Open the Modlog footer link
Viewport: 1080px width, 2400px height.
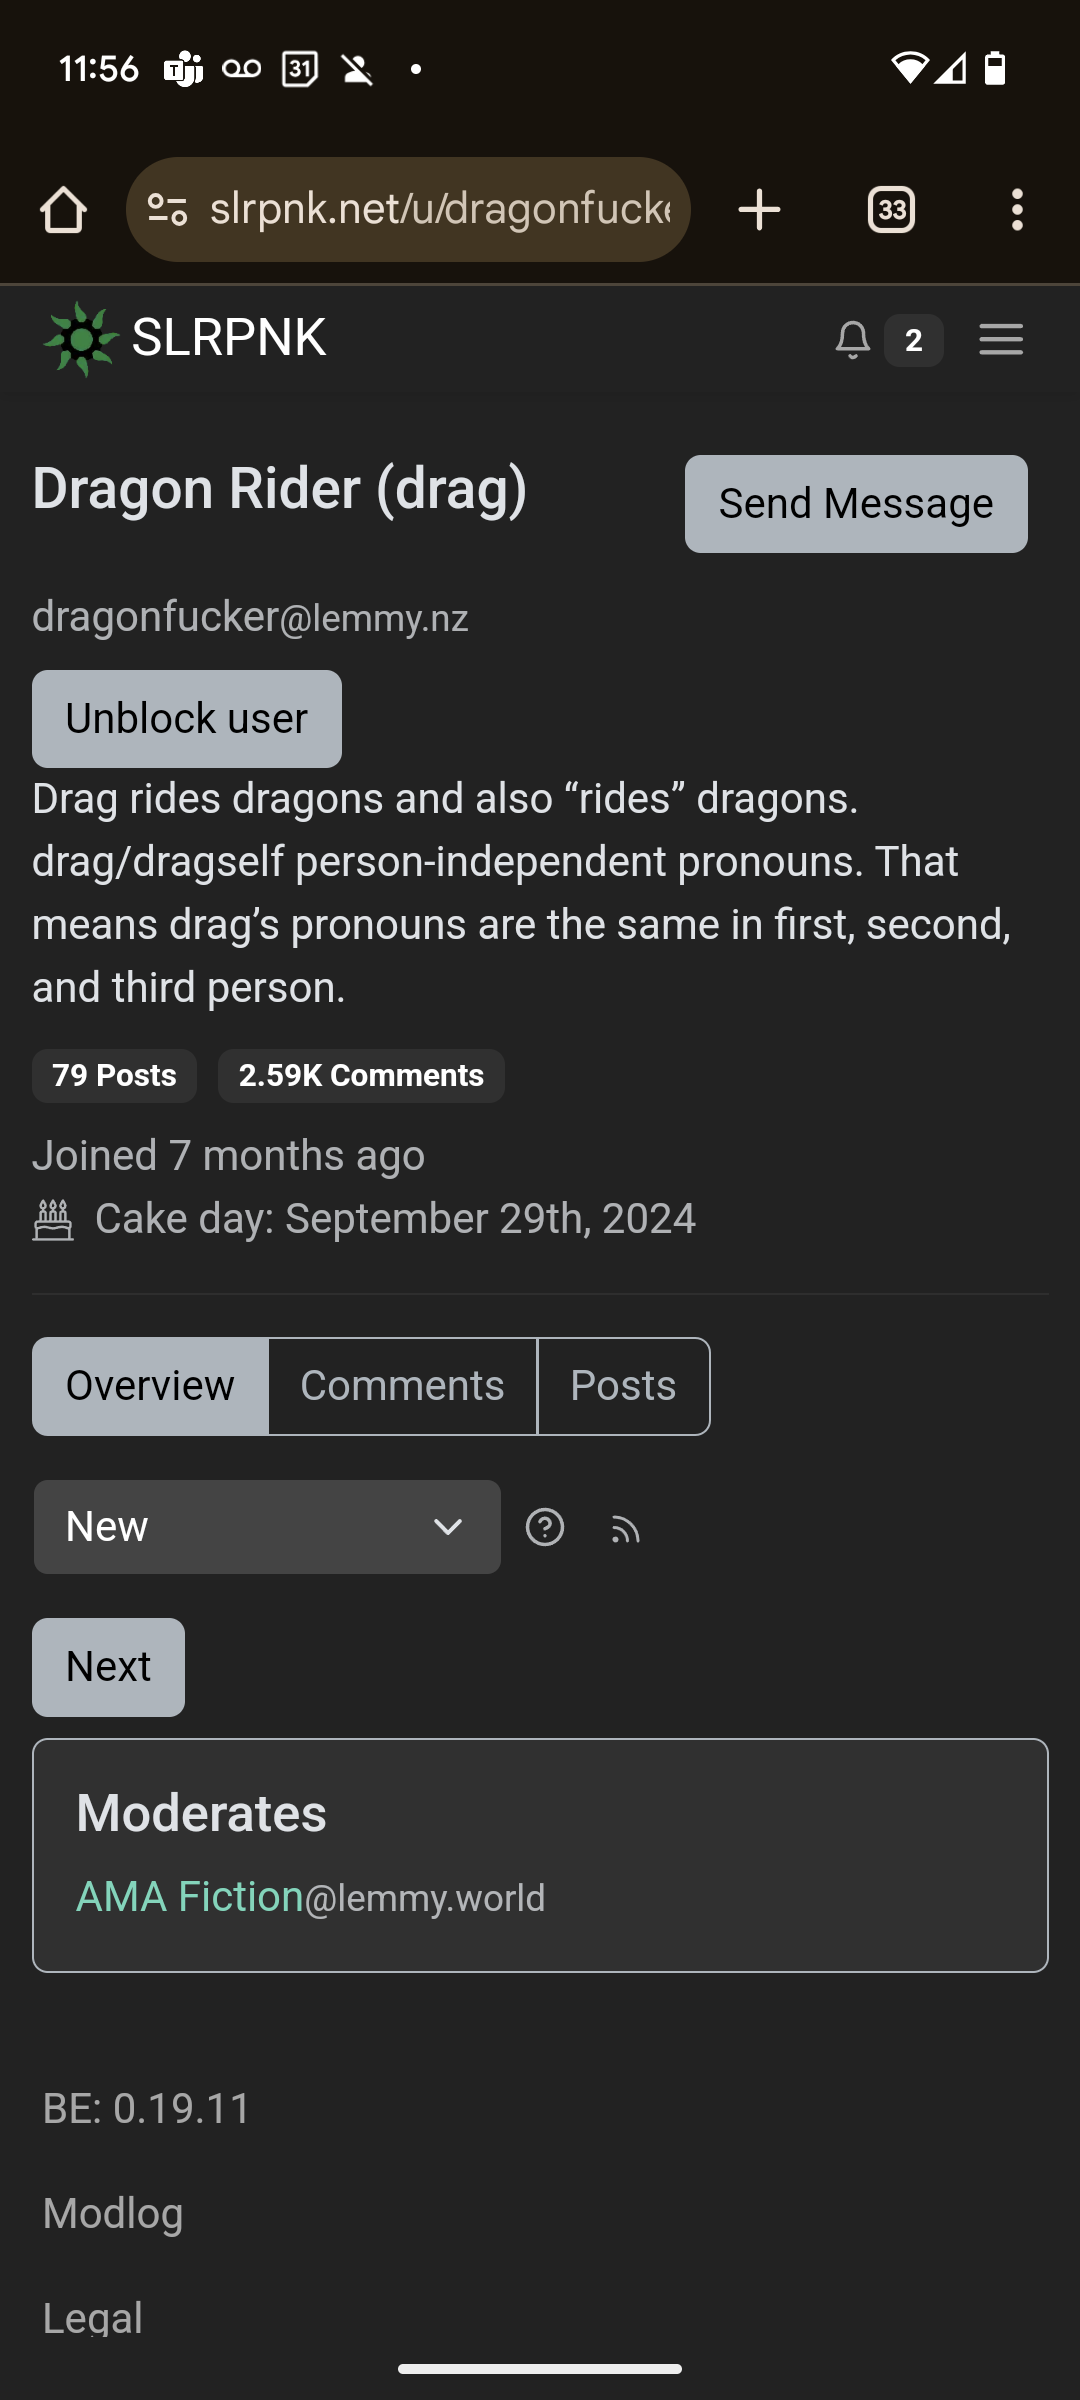[113, 2213]
